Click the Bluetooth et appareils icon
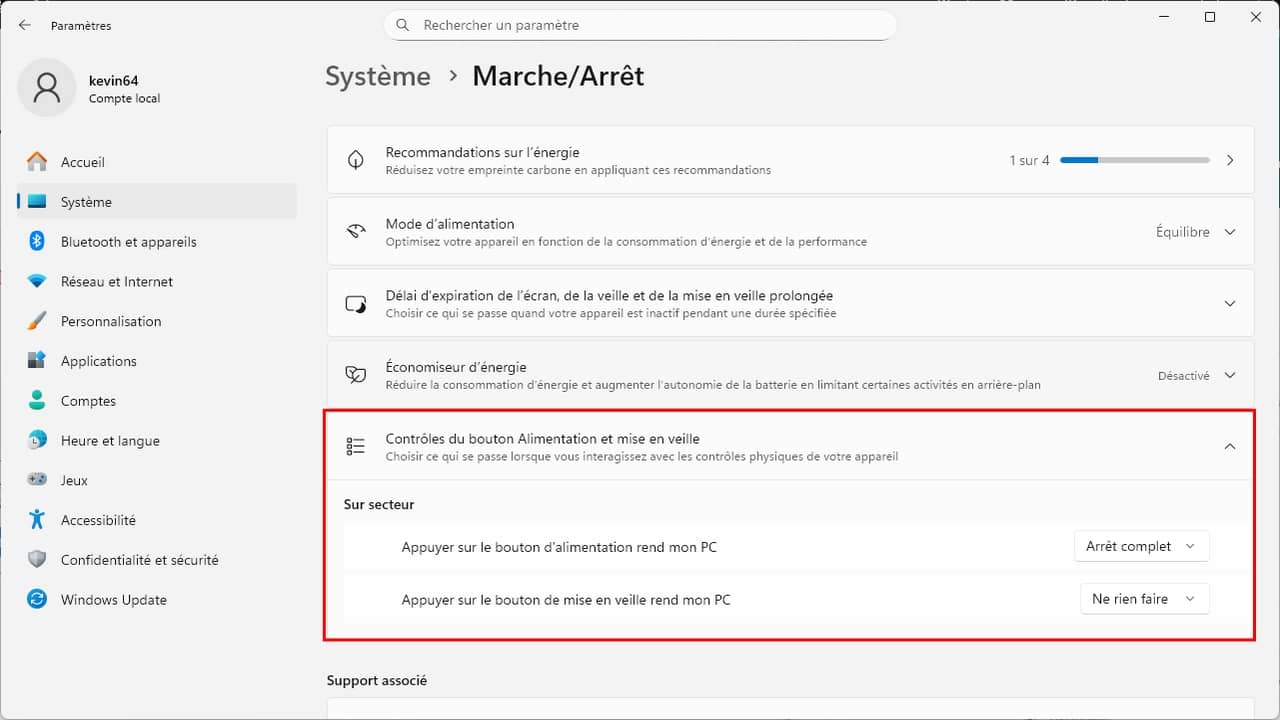The height and width of the screenshot is (720, 1280). [x=37, y=241]
